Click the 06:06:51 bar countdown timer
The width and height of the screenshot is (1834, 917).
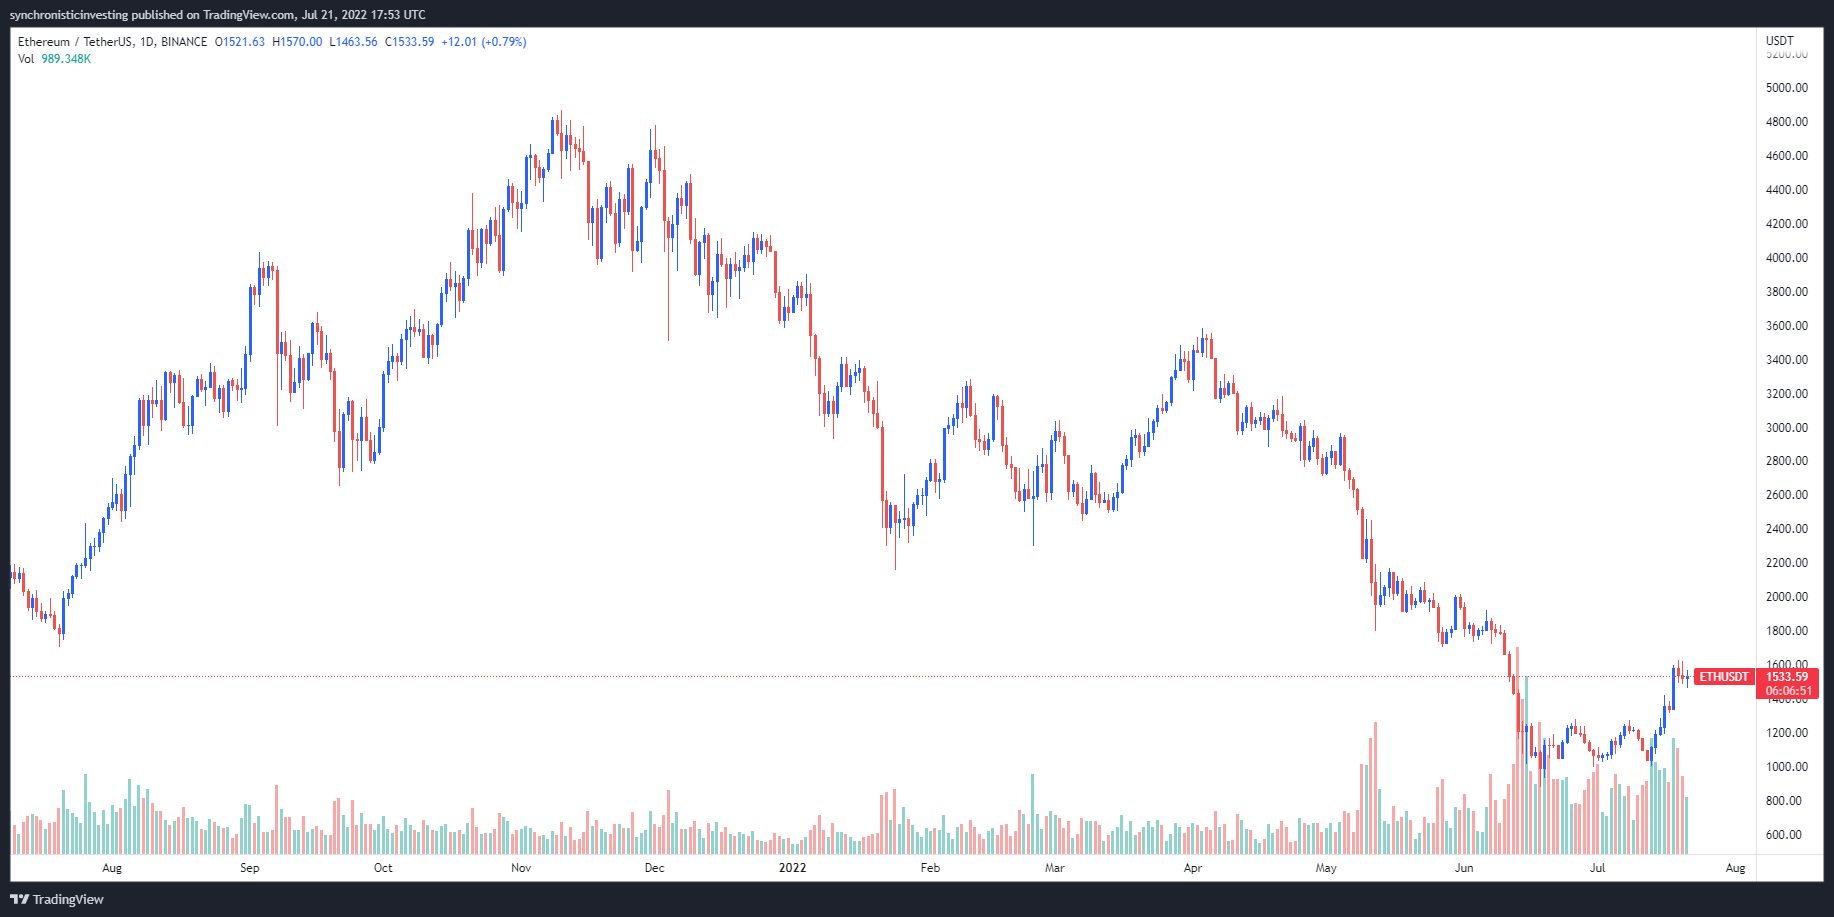(x=1788, y=691)
